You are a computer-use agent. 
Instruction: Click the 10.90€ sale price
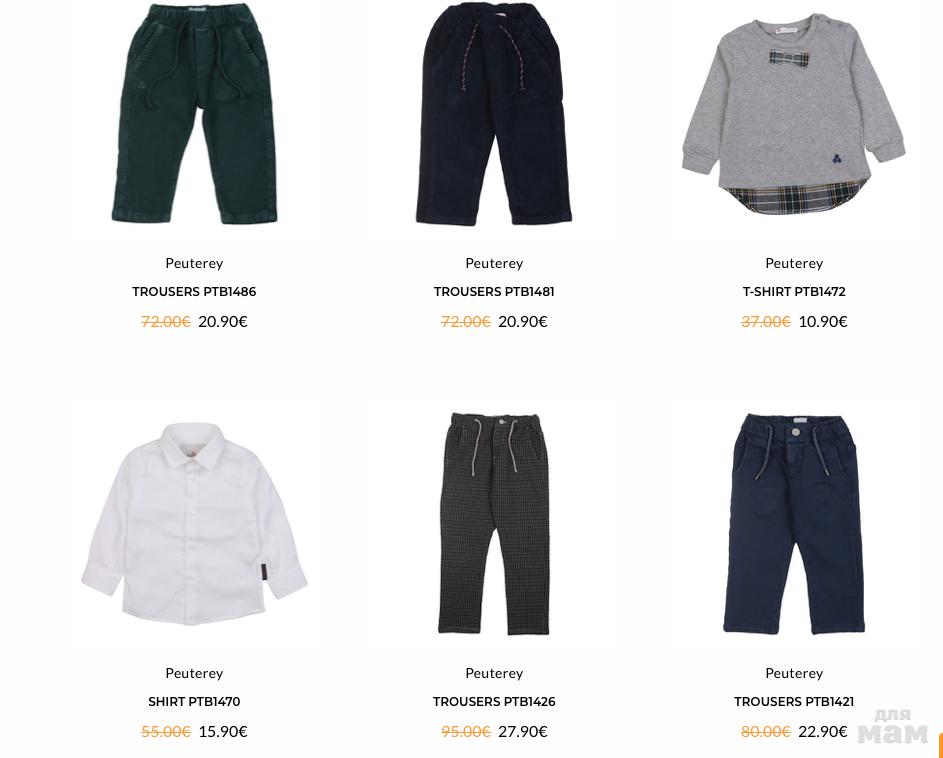pos(823,322)
